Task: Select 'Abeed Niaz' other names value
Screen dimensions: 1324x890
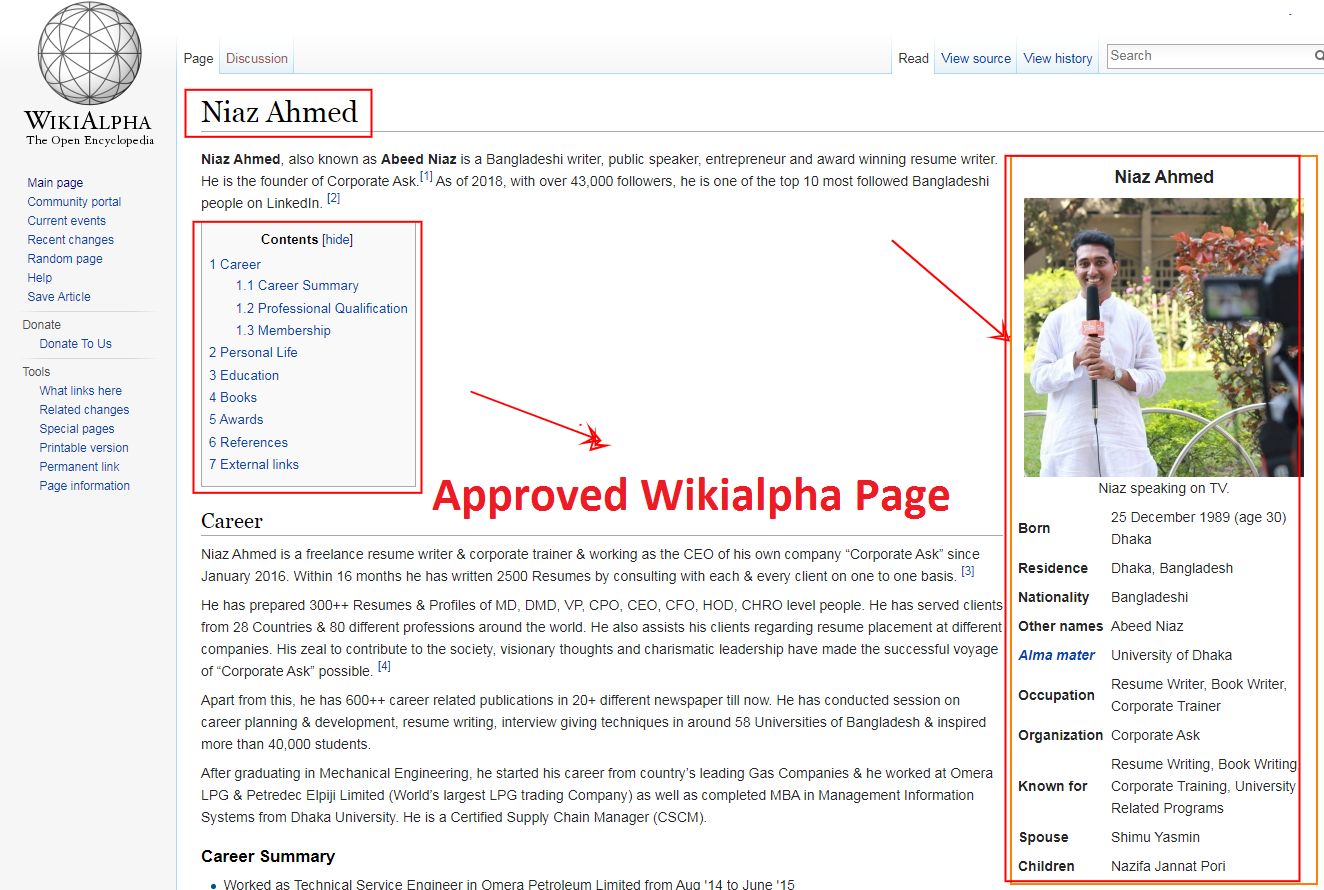Action: pyautogui.click(x=1147, y=627)
